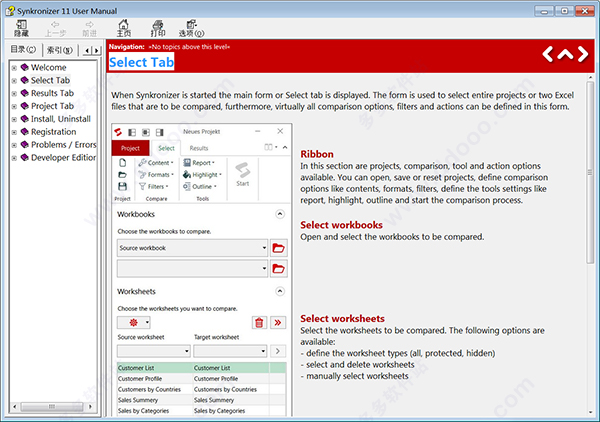Select the Select ribbon tab
Viewport: 600px width, 422px height.
pos(166,148)
